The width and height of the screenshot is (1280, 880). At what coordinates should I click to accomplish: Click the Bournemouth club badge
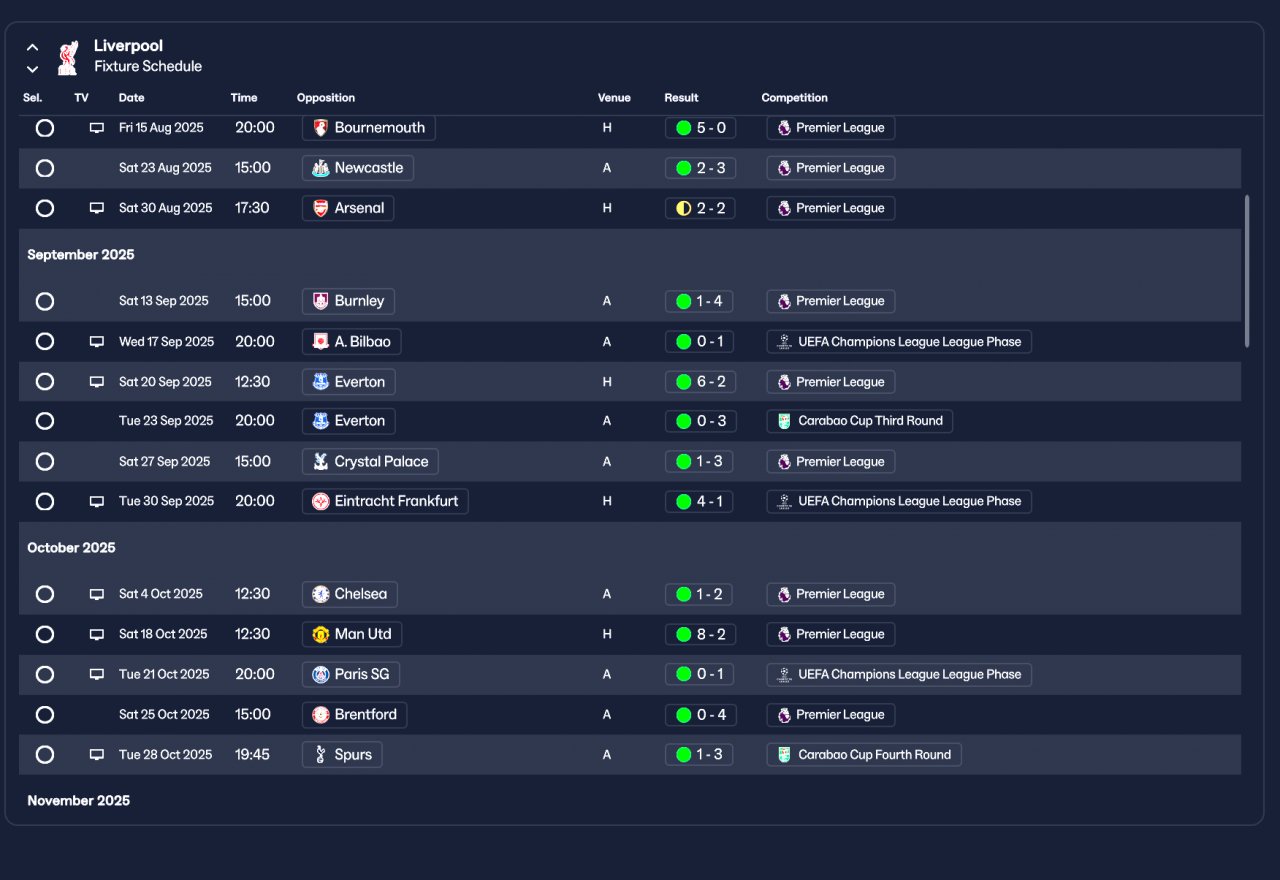click(x=321, y=128)
